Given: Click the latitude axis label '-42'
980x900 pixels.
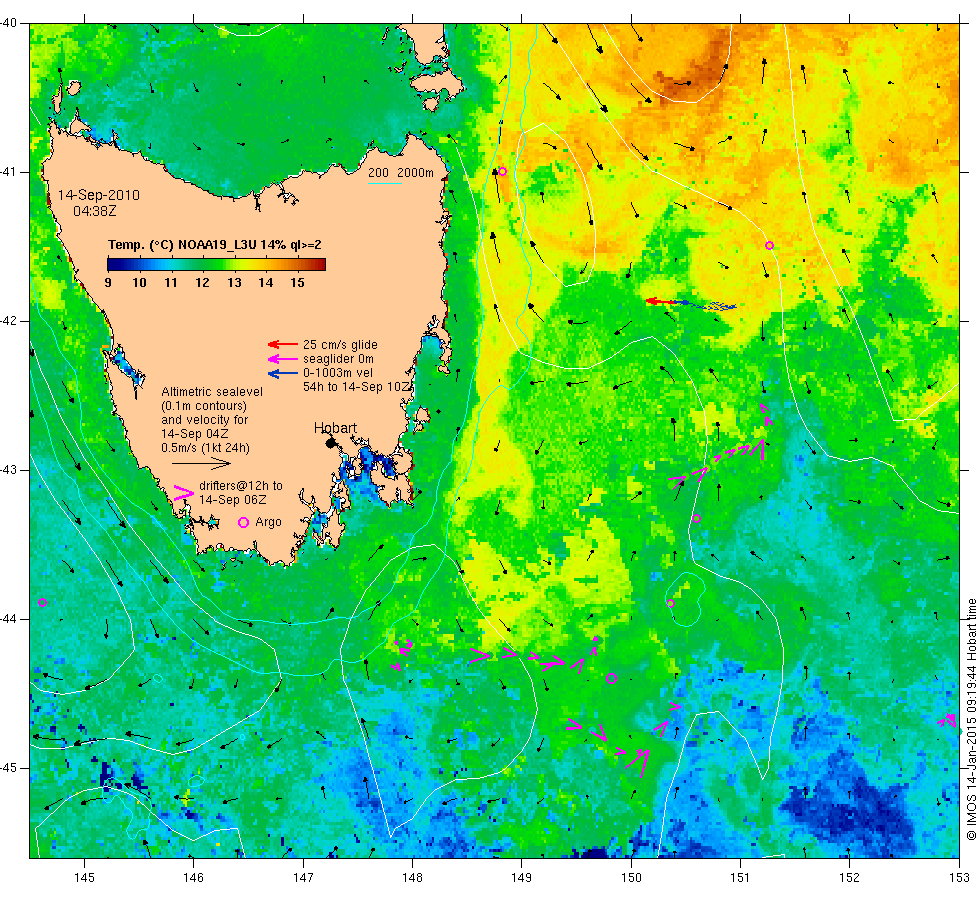Looking at the screenshot, I should tap(9, 321).
